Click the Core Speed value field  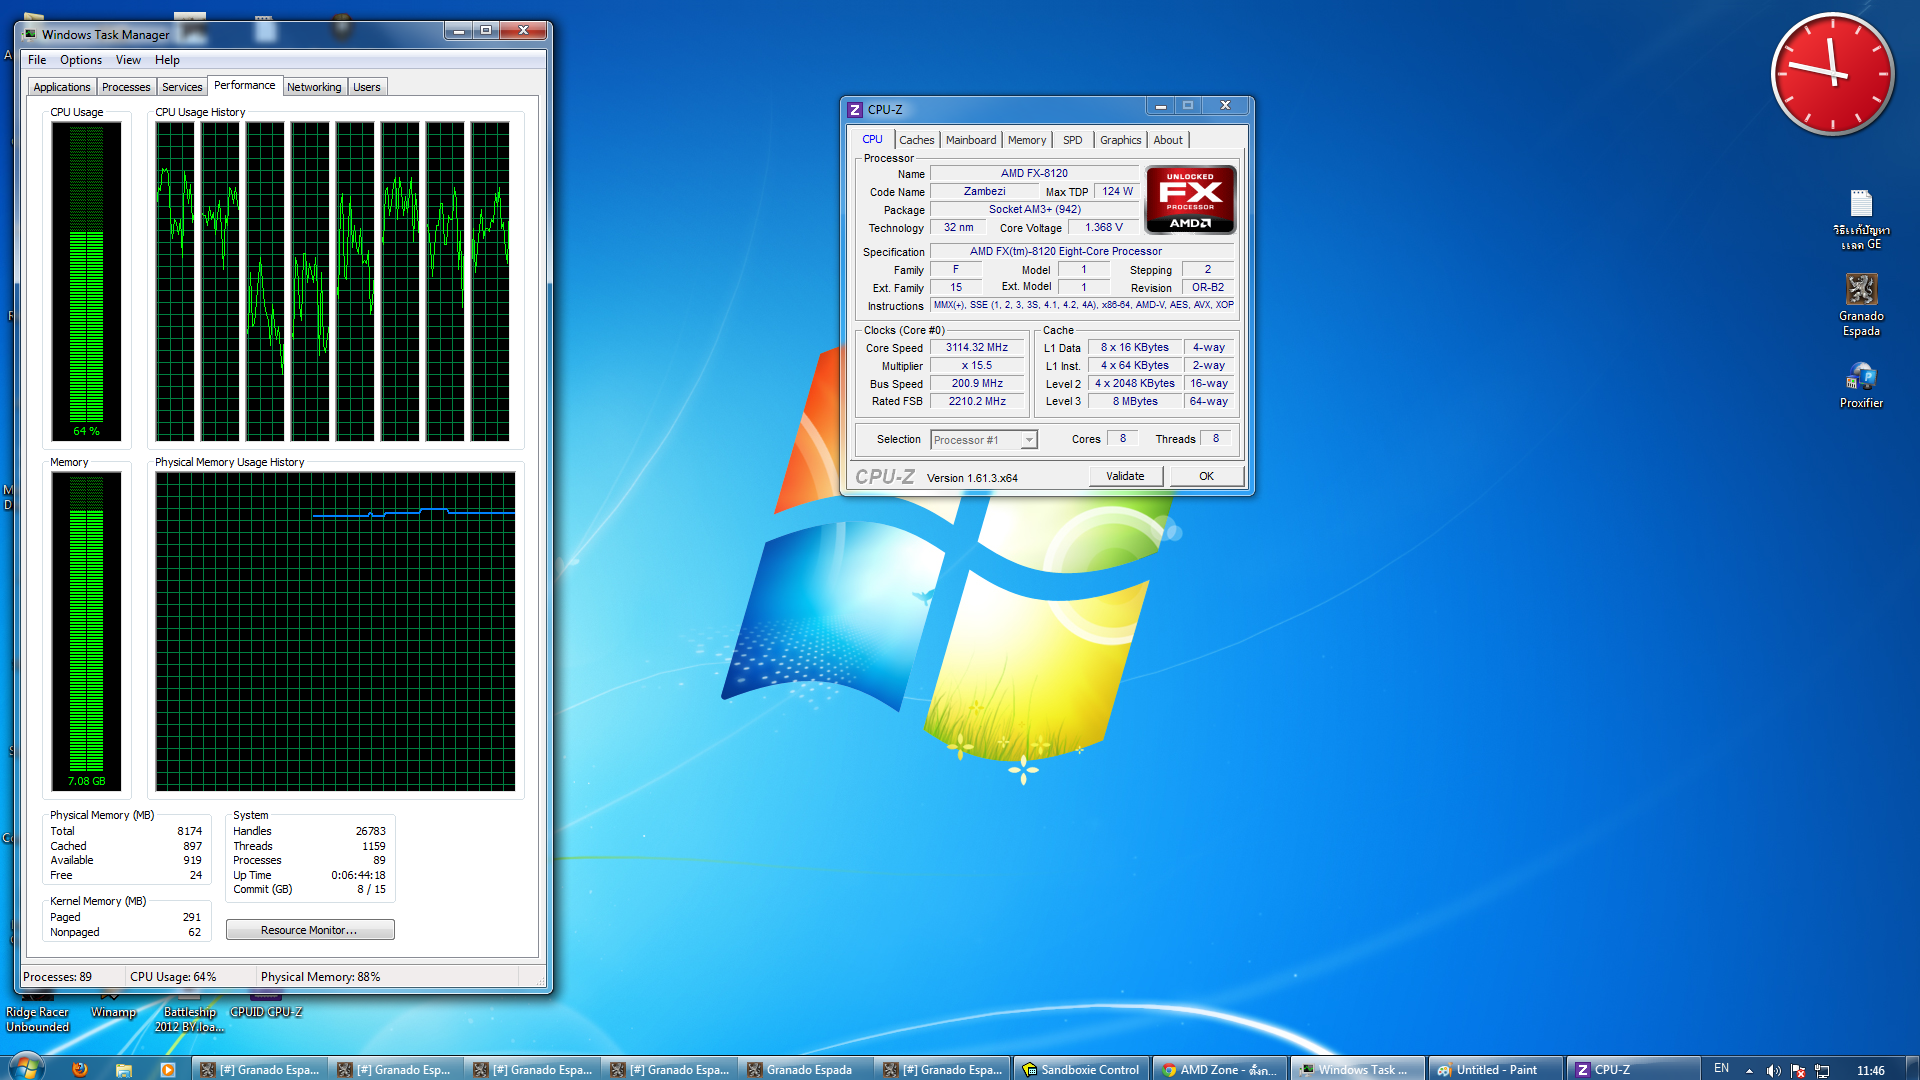(x=977, y=348)
